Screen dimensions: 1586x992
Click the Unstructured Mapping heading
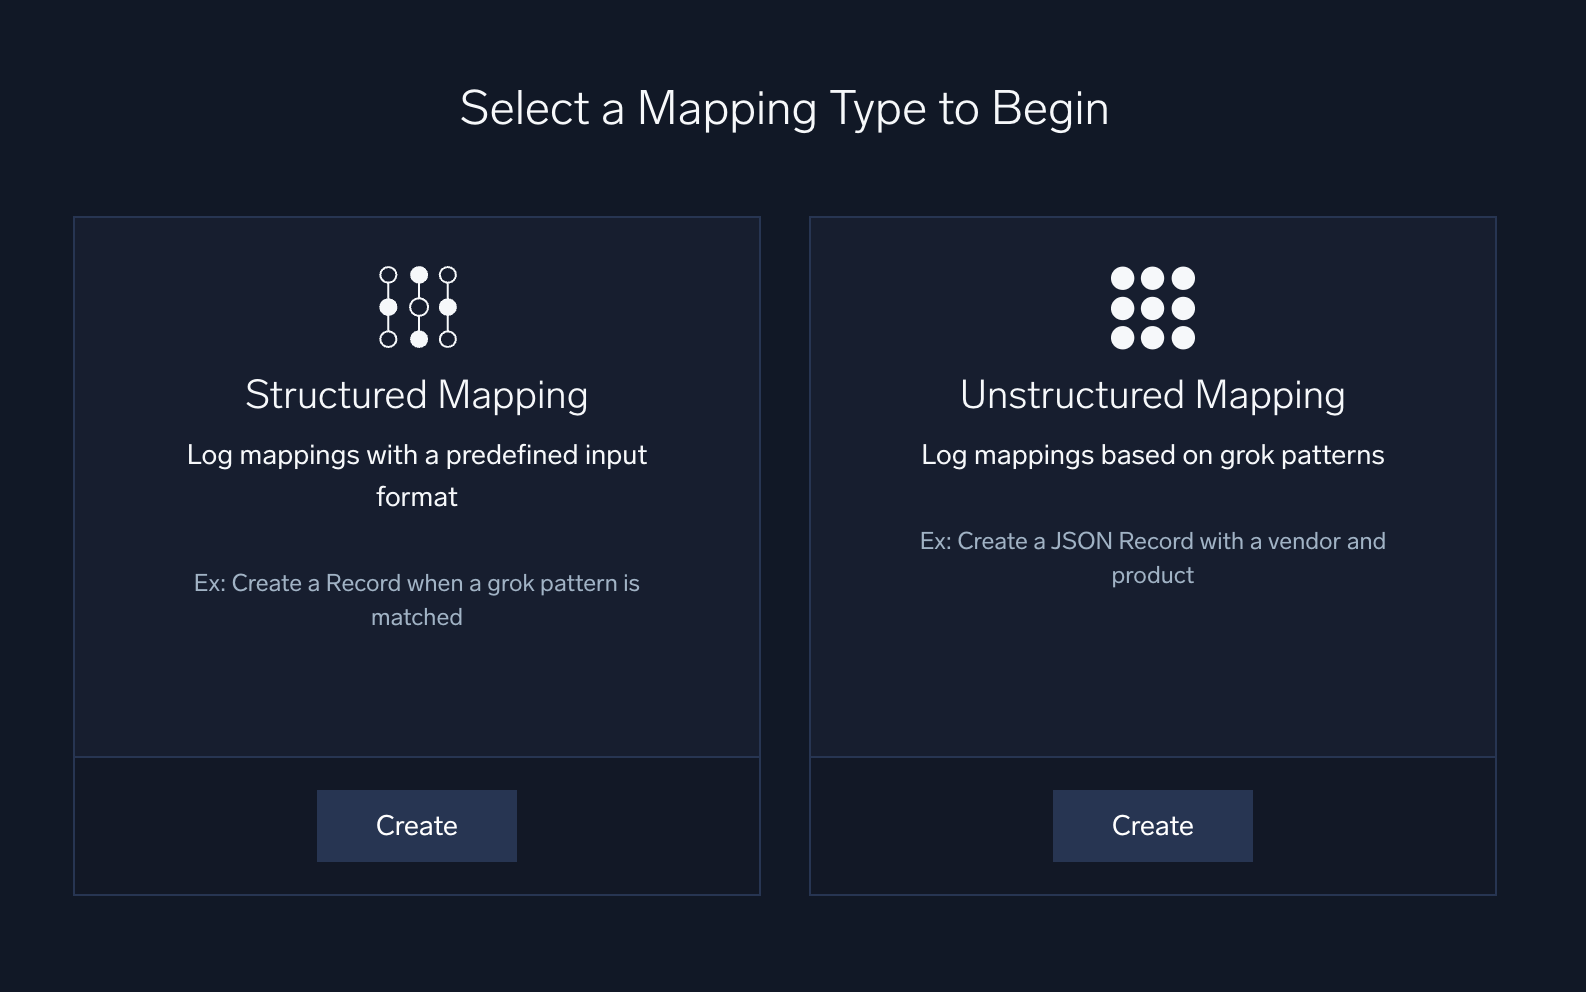(x=1152, y=394)
